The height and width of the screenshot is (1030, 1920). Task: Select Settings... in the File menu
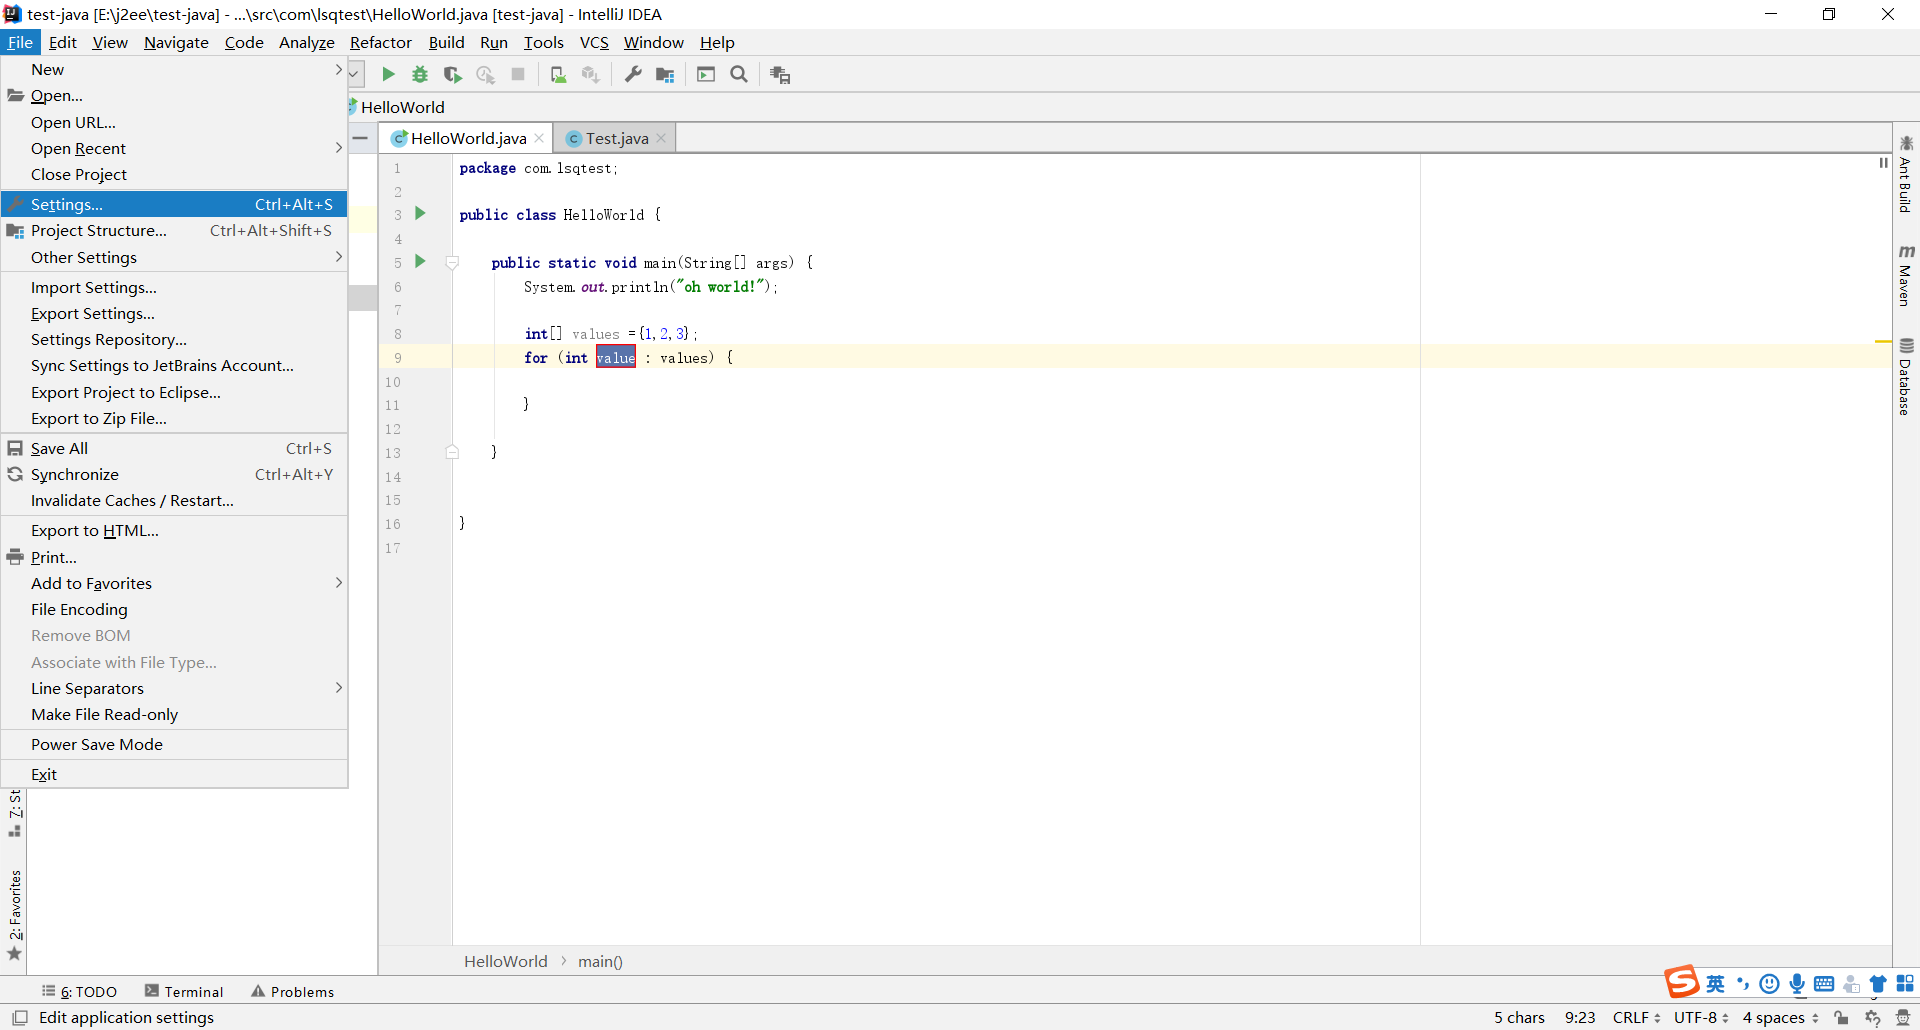(x=175, y=205)
